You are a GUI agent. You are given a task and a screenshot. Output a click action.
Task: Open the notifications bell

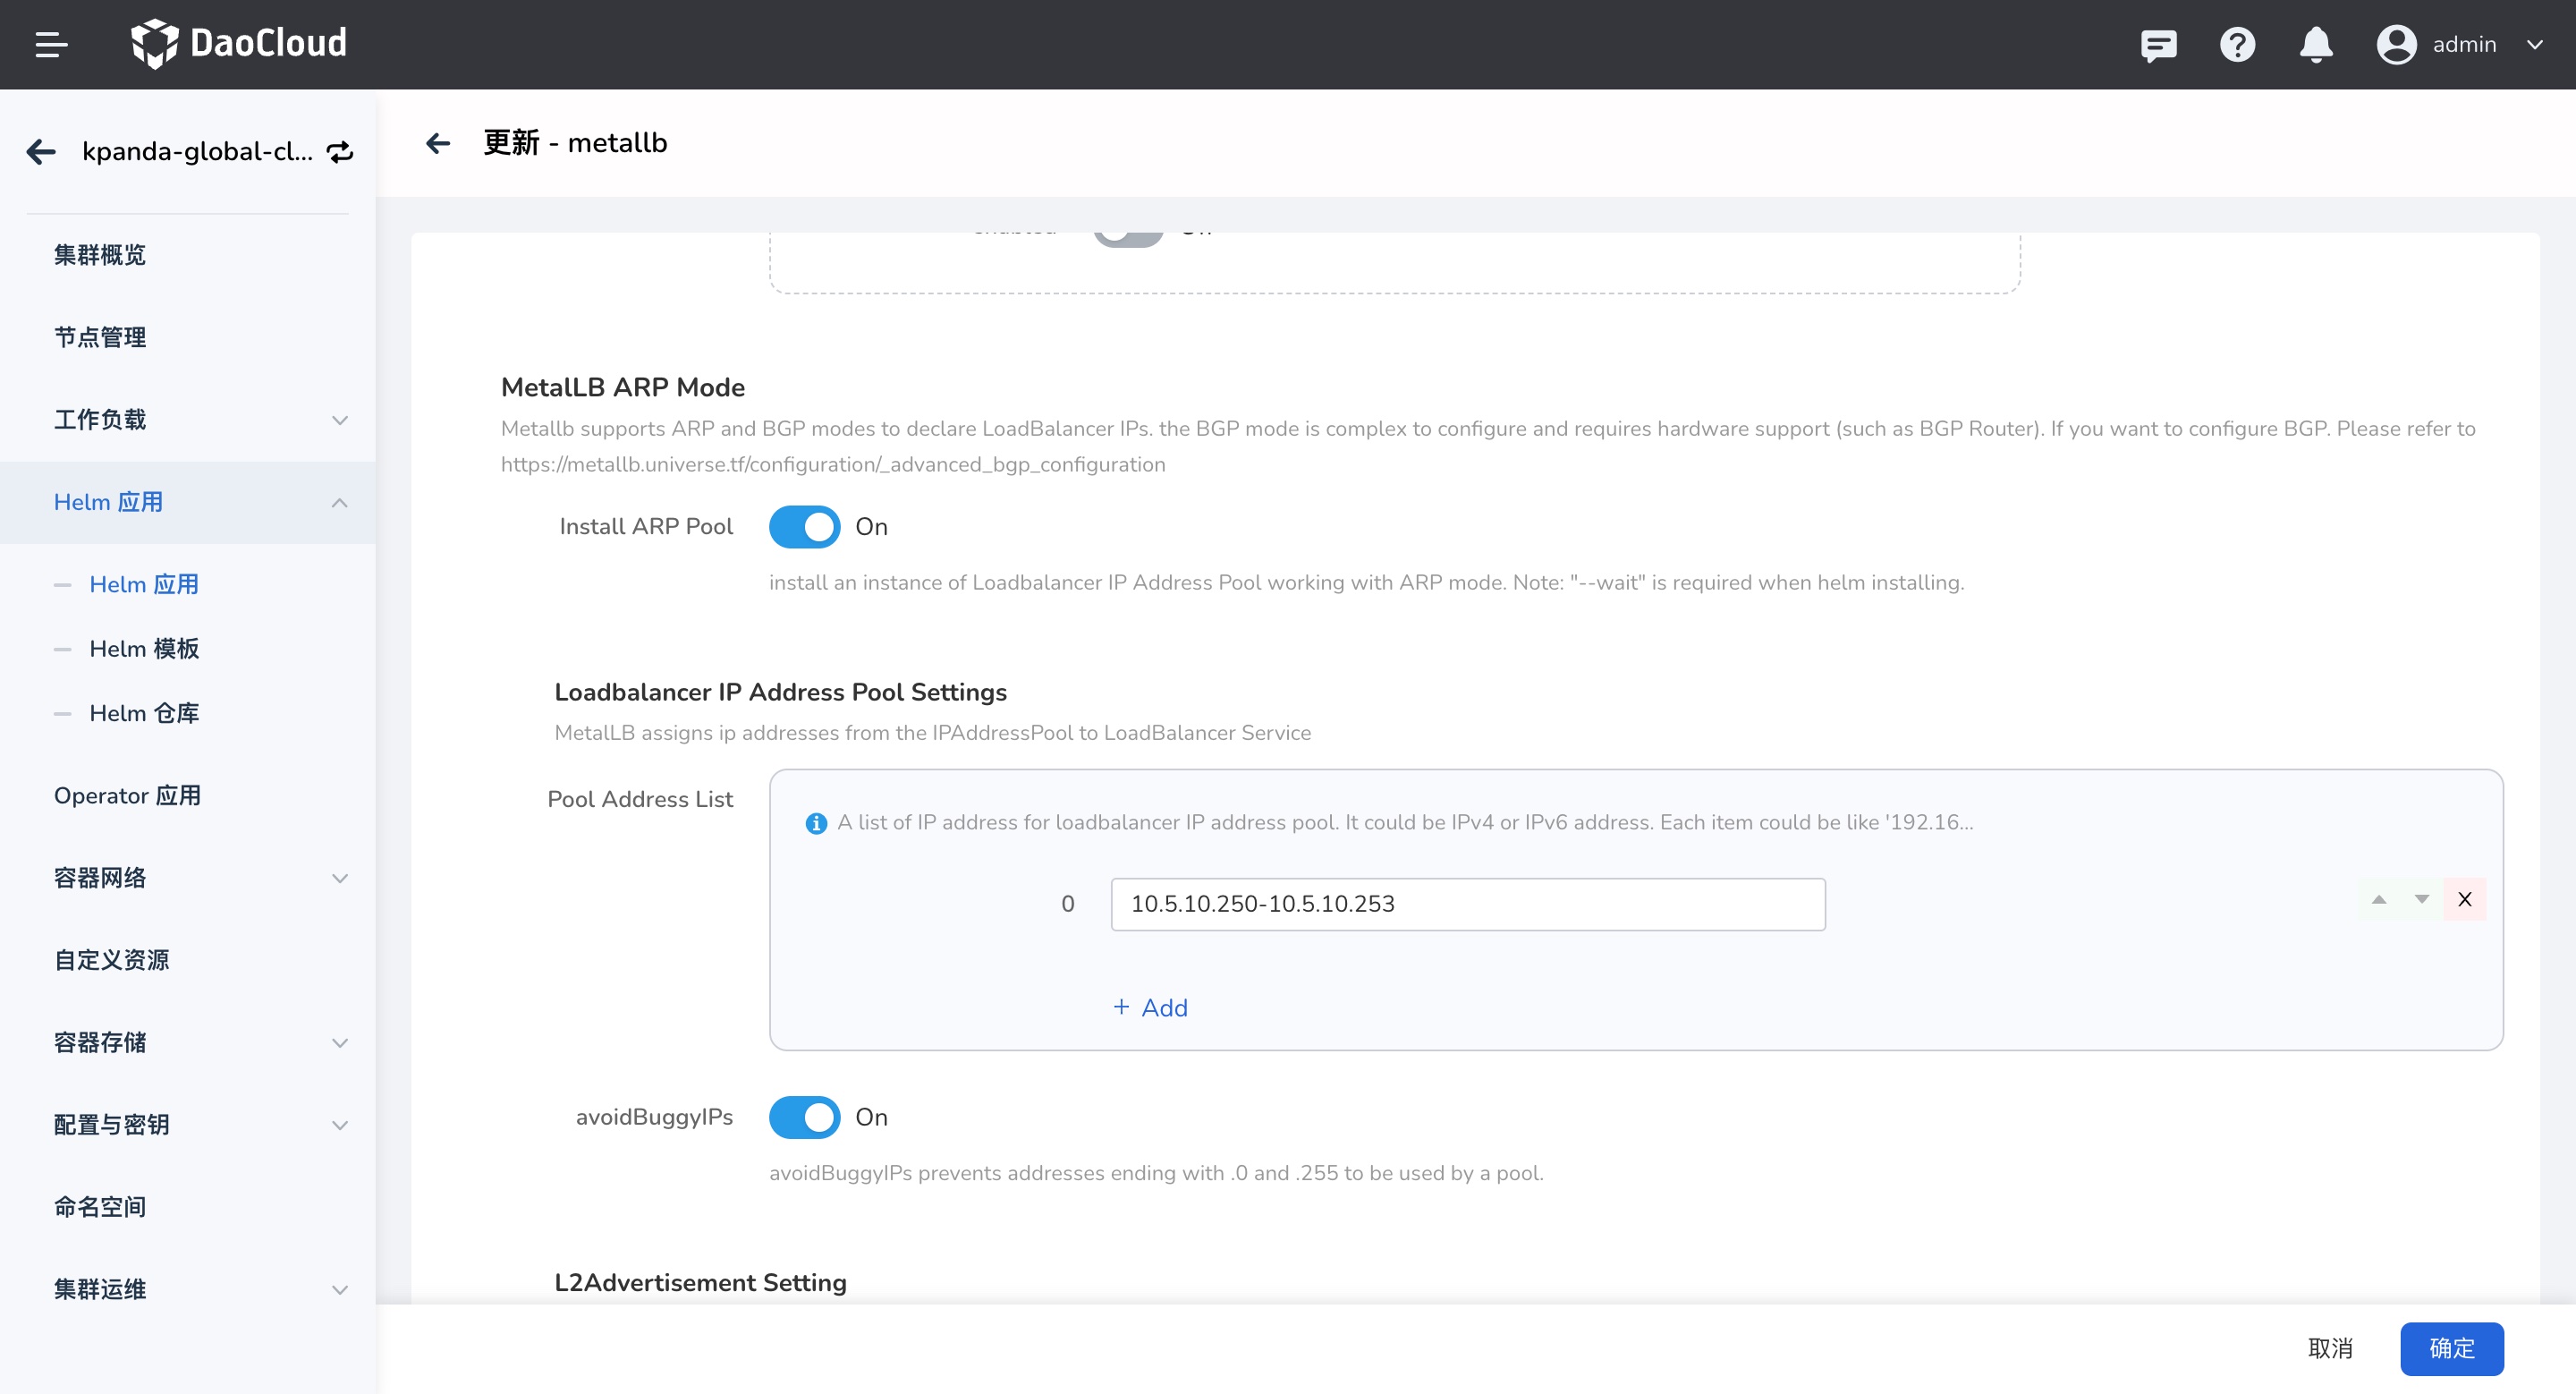click(2315, 45)
